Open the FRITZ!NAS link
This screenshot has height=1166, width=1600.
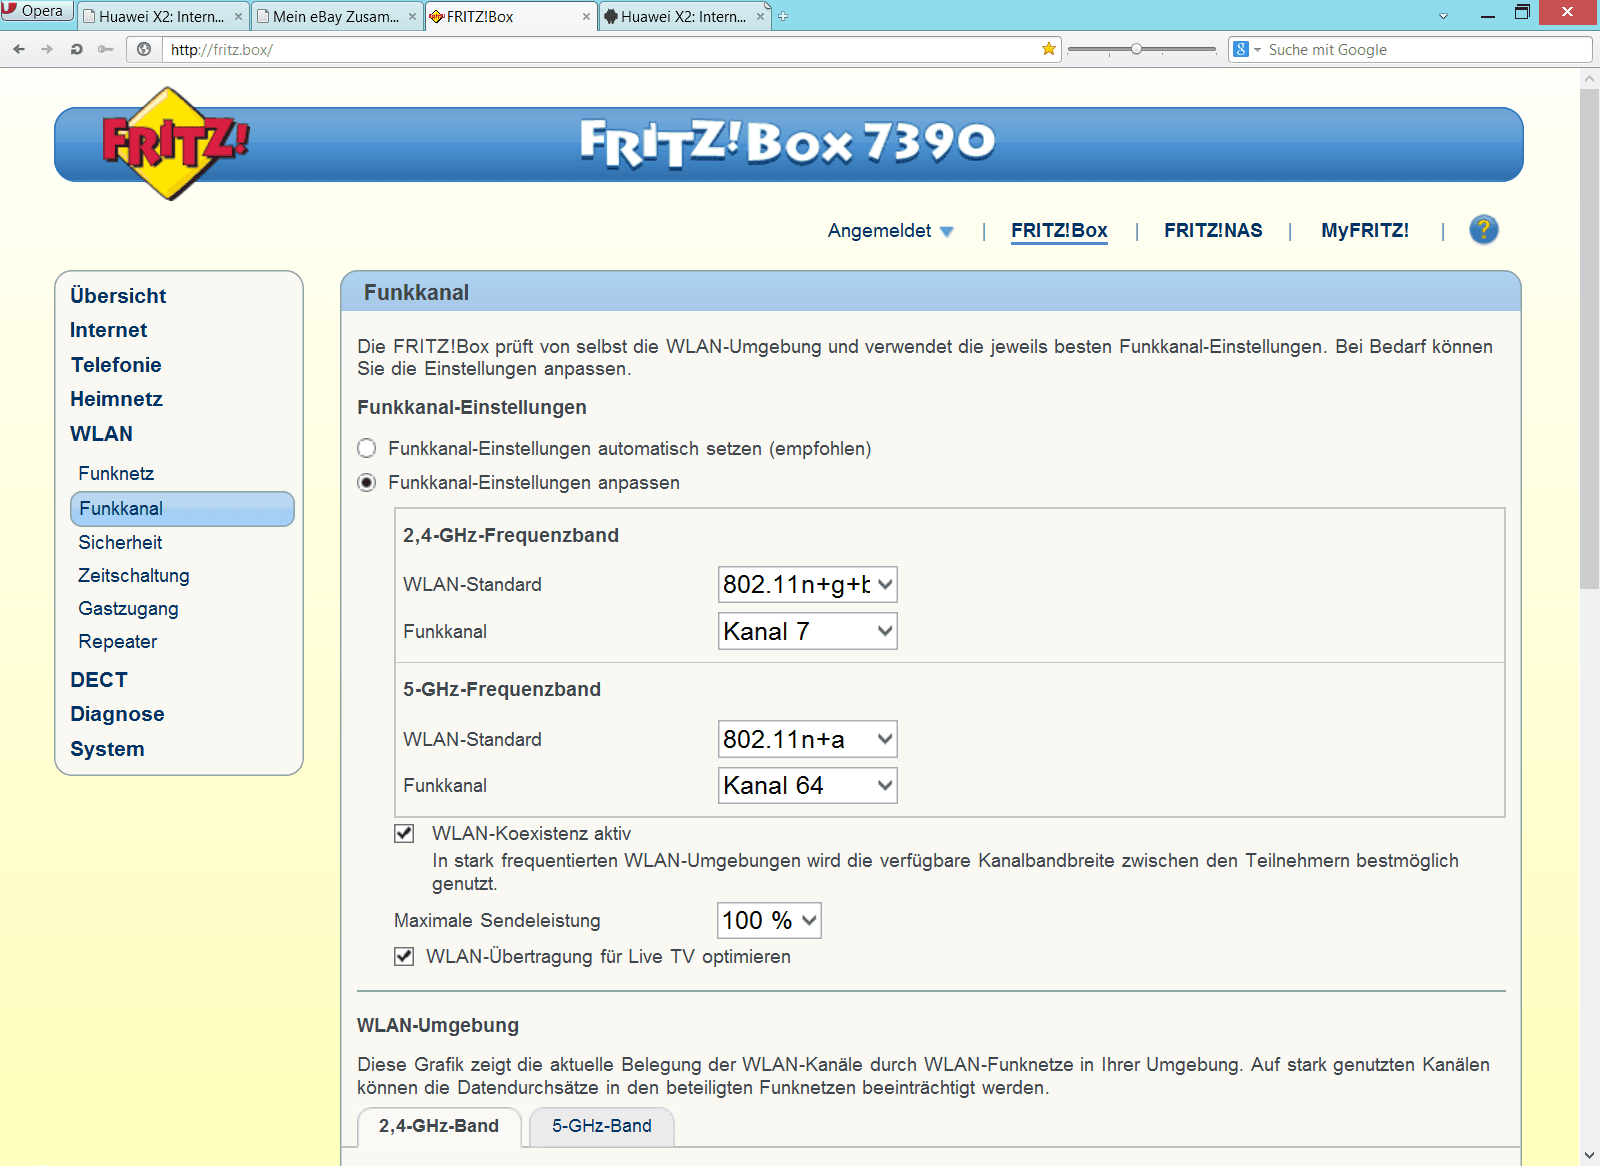coord(1213,230)
